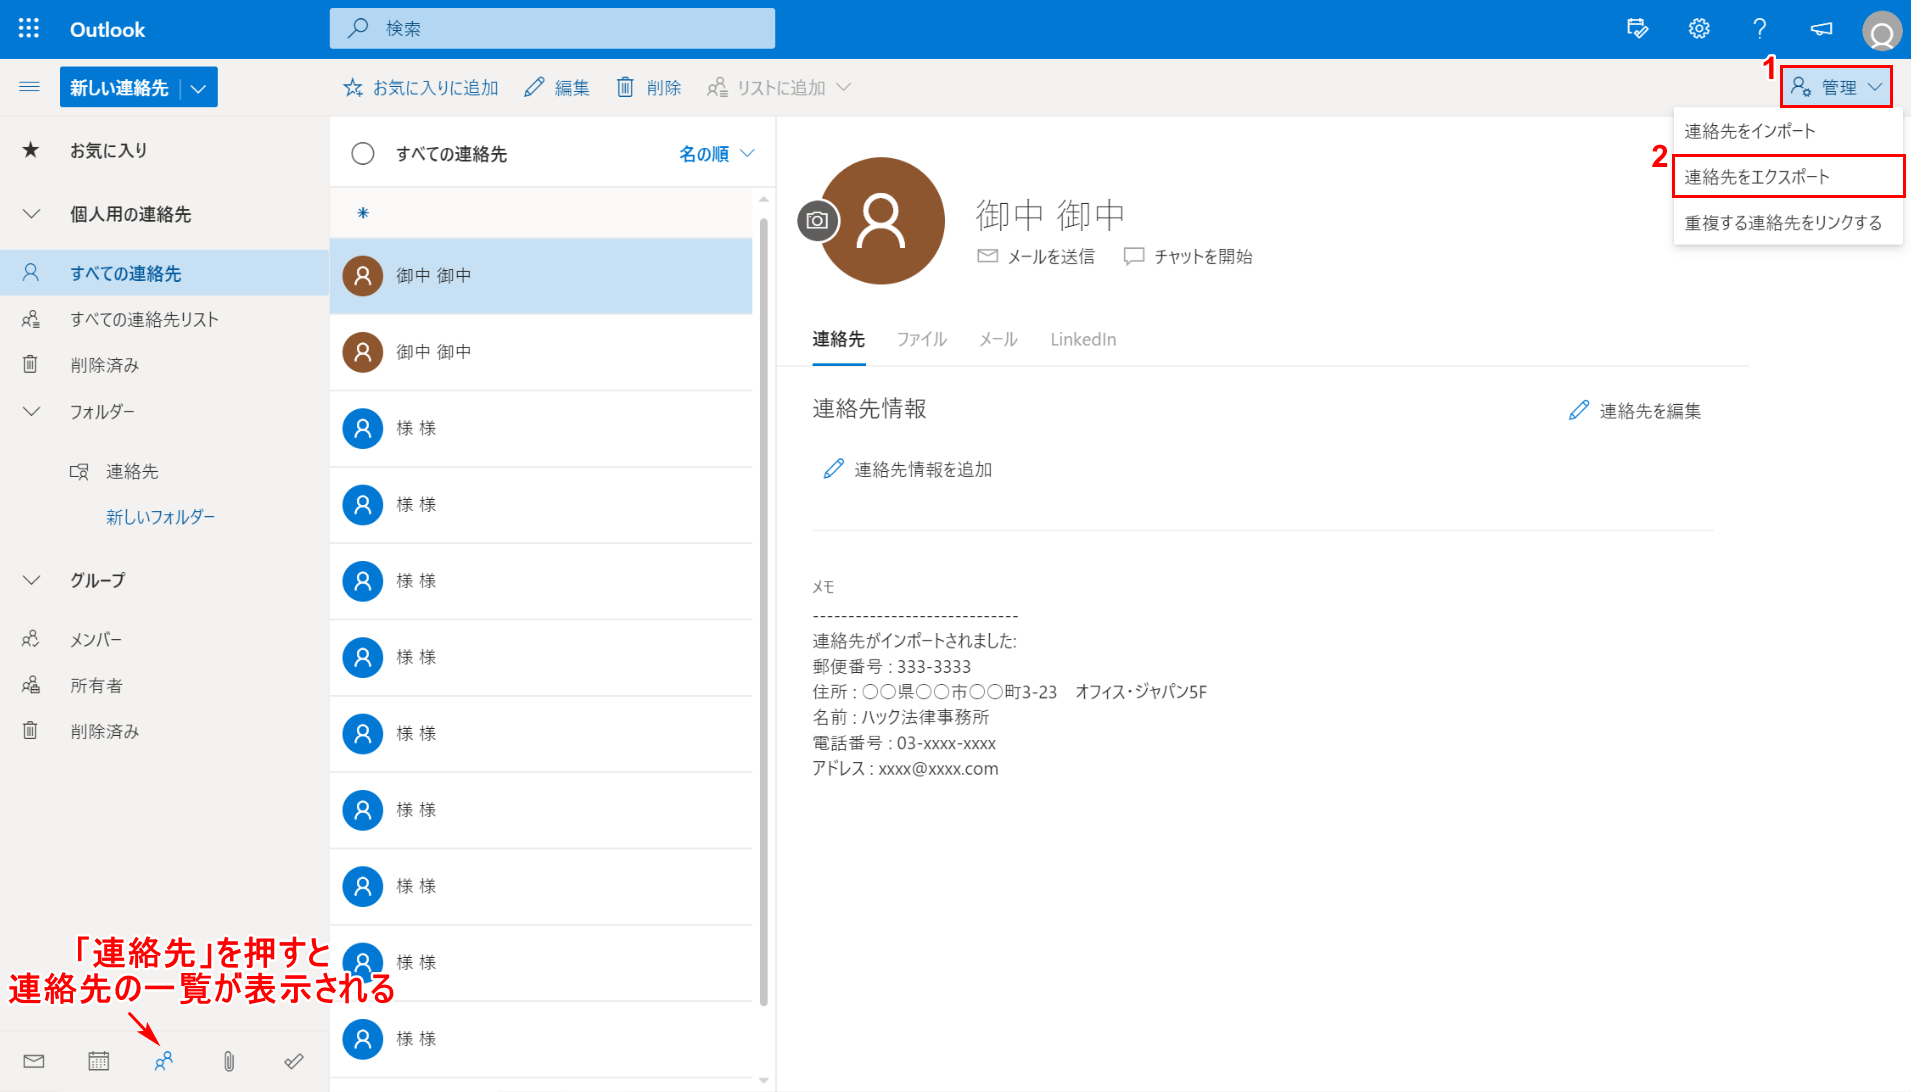1911x1092 pixels.
Task: Collapse the 個人用の連絡先 section
Action: tap(32, 214)
